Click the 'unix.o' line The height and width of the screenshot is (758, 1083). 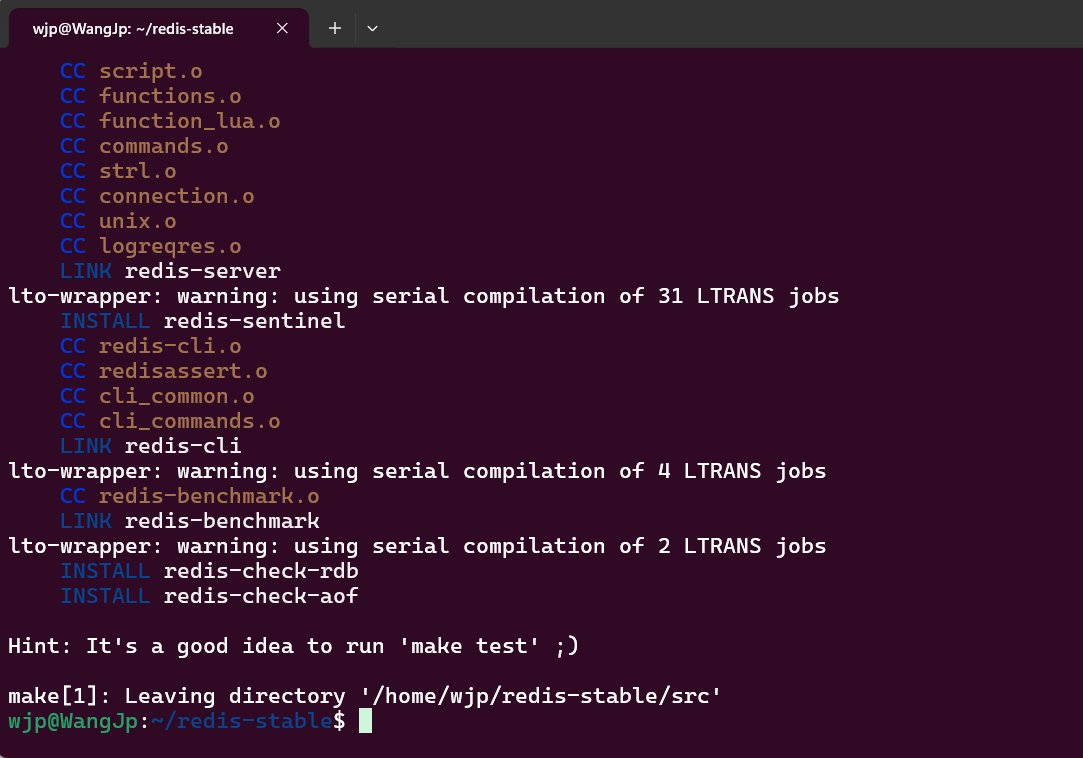coord(118,221)
